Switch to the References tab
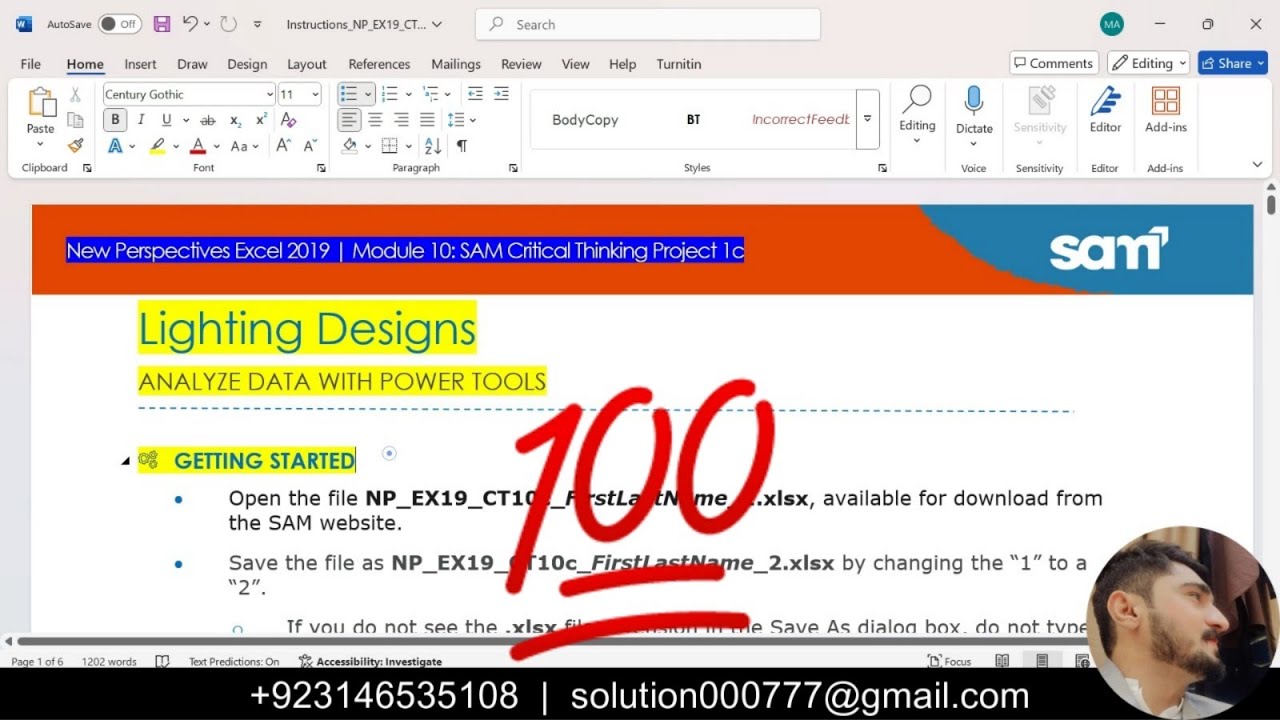 pyautogui.click(x=379, y=64)
